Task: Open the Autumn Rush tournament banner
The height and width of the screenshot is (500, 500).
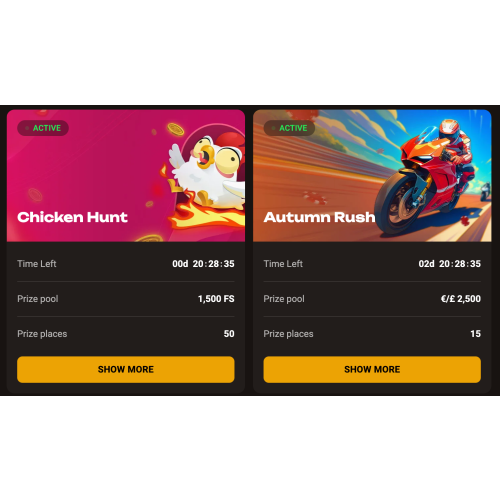Action: [x=372, y=176]
